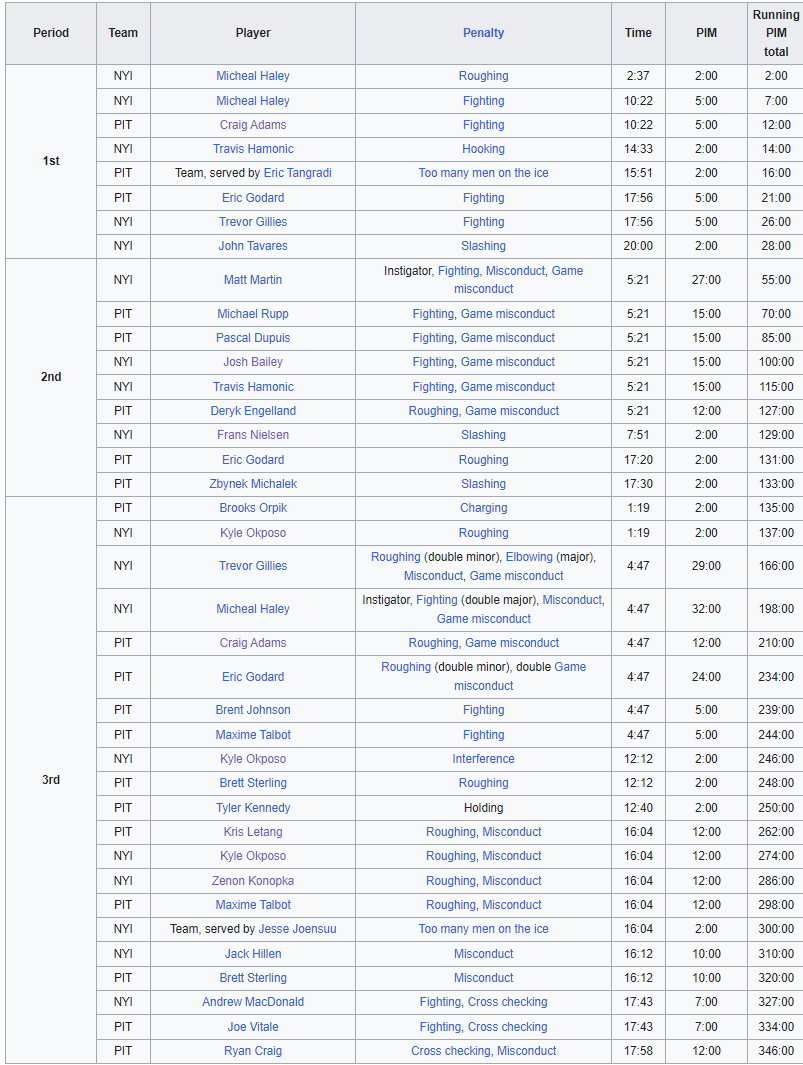803x1065 pixels.
Task: Open Micheal Haley link in 2:37 Roughing row
Action: 253,76
